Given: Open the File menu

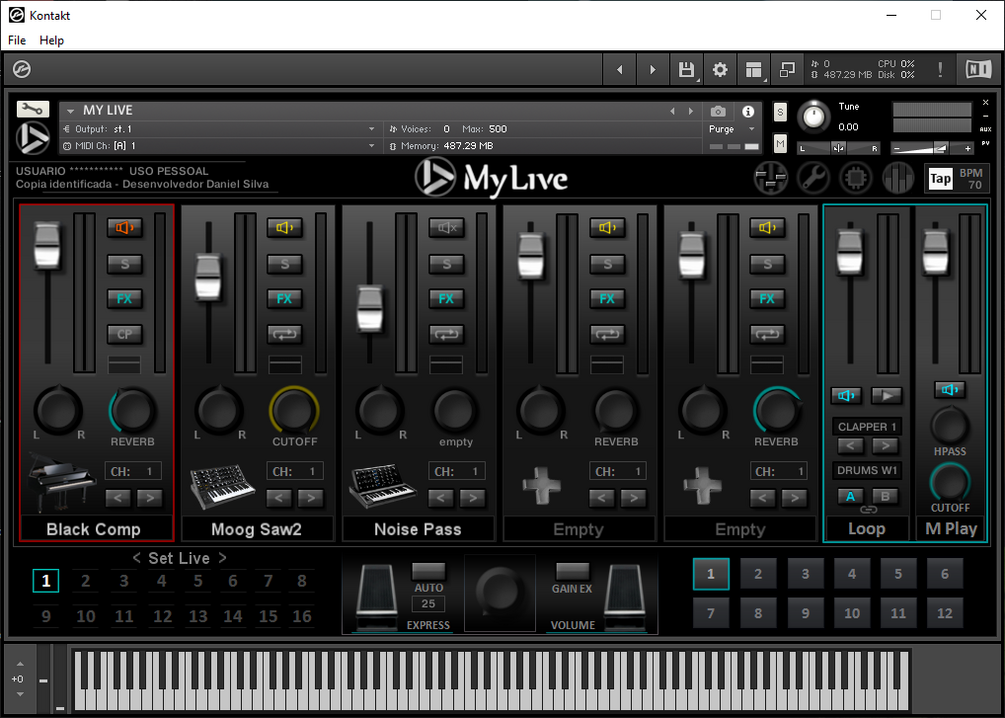Looking at the screenshot, I should click(x=17, y=40).
